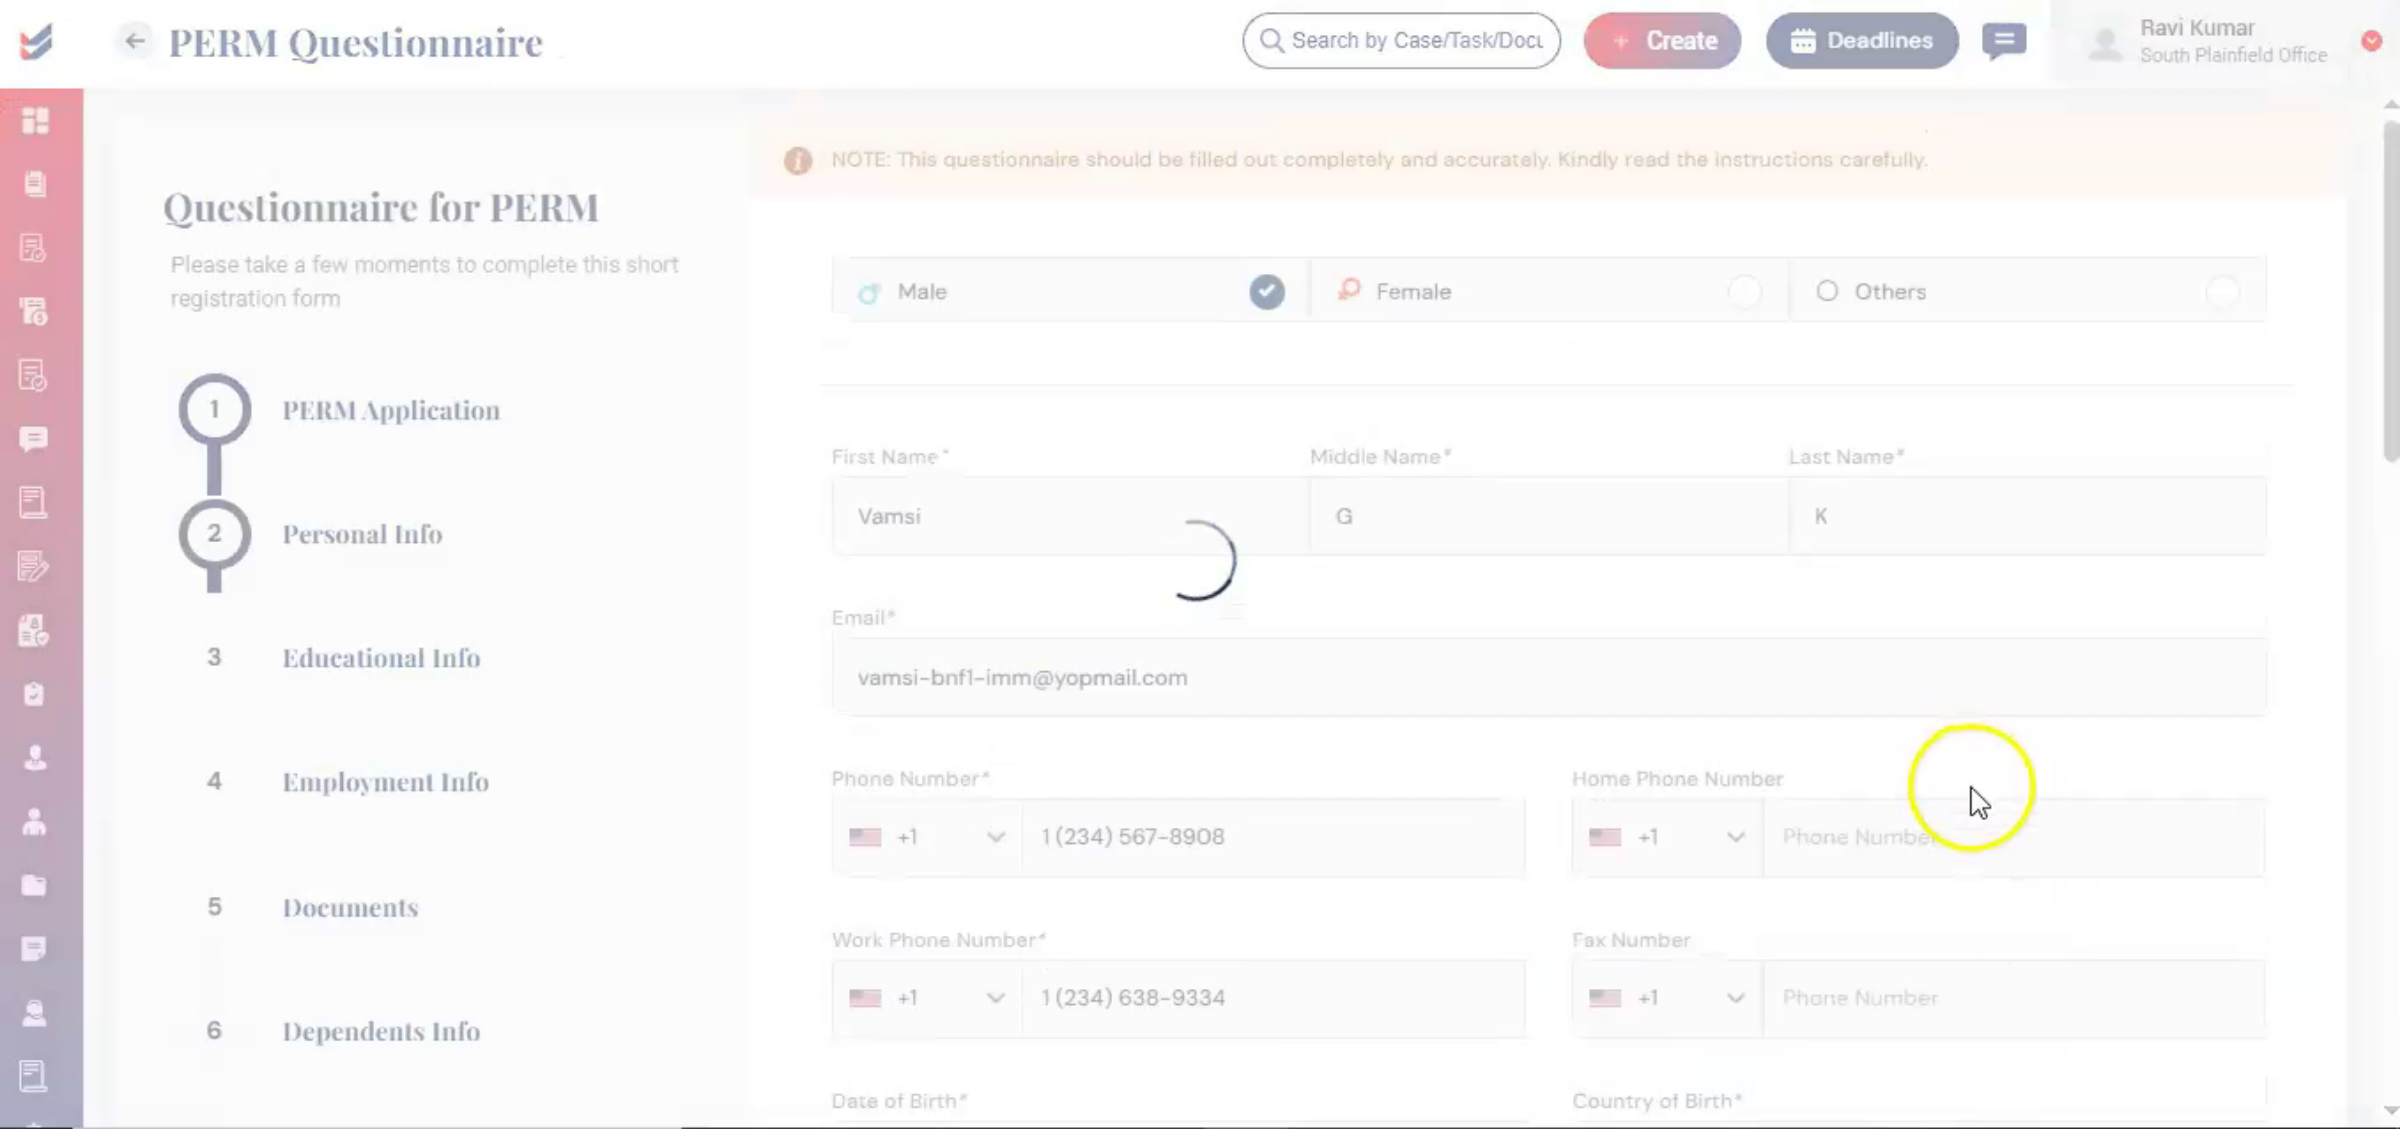Click the receipt icon above the pencil-edit icon

[x=33, y=502]
